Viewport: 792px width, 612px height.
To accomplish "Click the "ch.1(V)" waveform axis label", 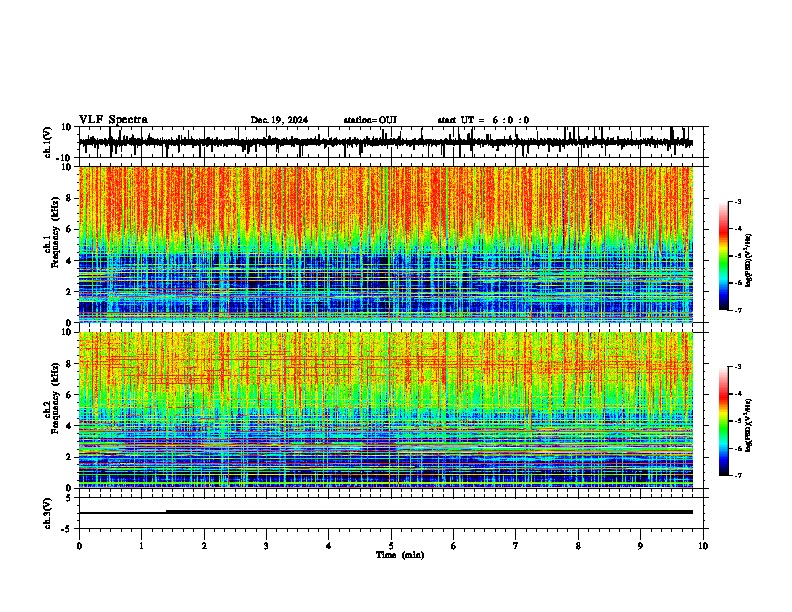I will [48, 142].
